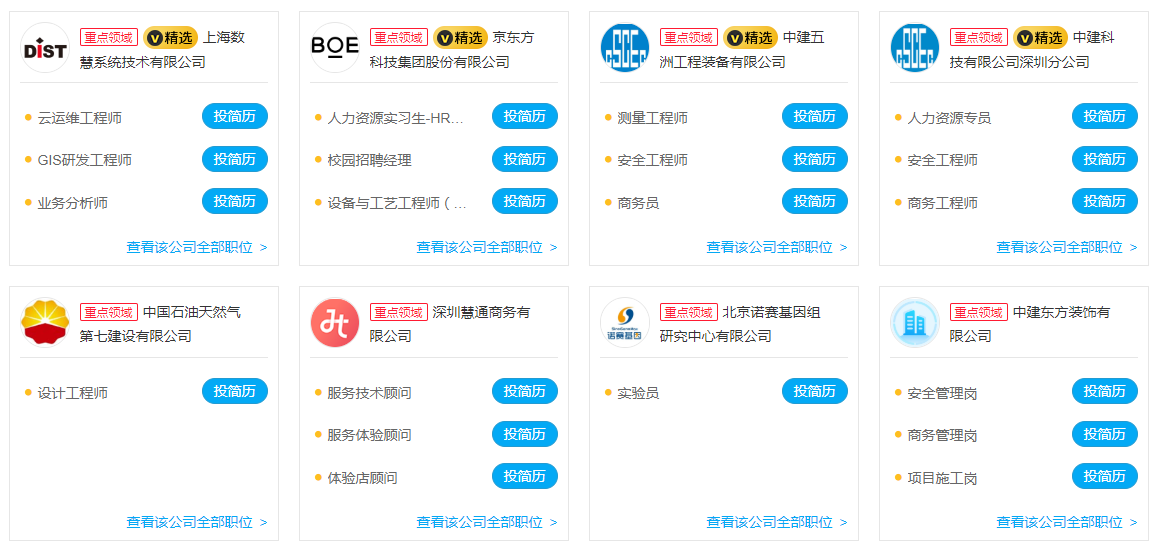Expand all jobs for 京东方 company
Screen dimensions: 1155x553
point(486,247)
